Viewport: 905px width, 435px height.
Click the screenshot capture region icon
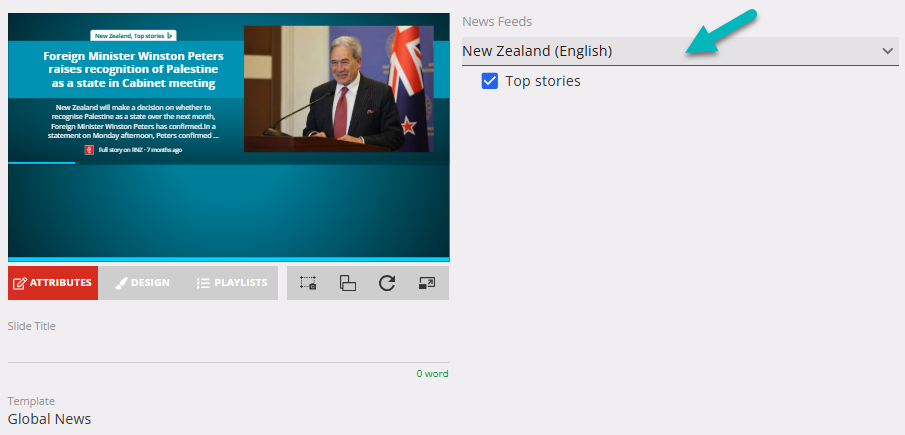[x=308, y=283]
